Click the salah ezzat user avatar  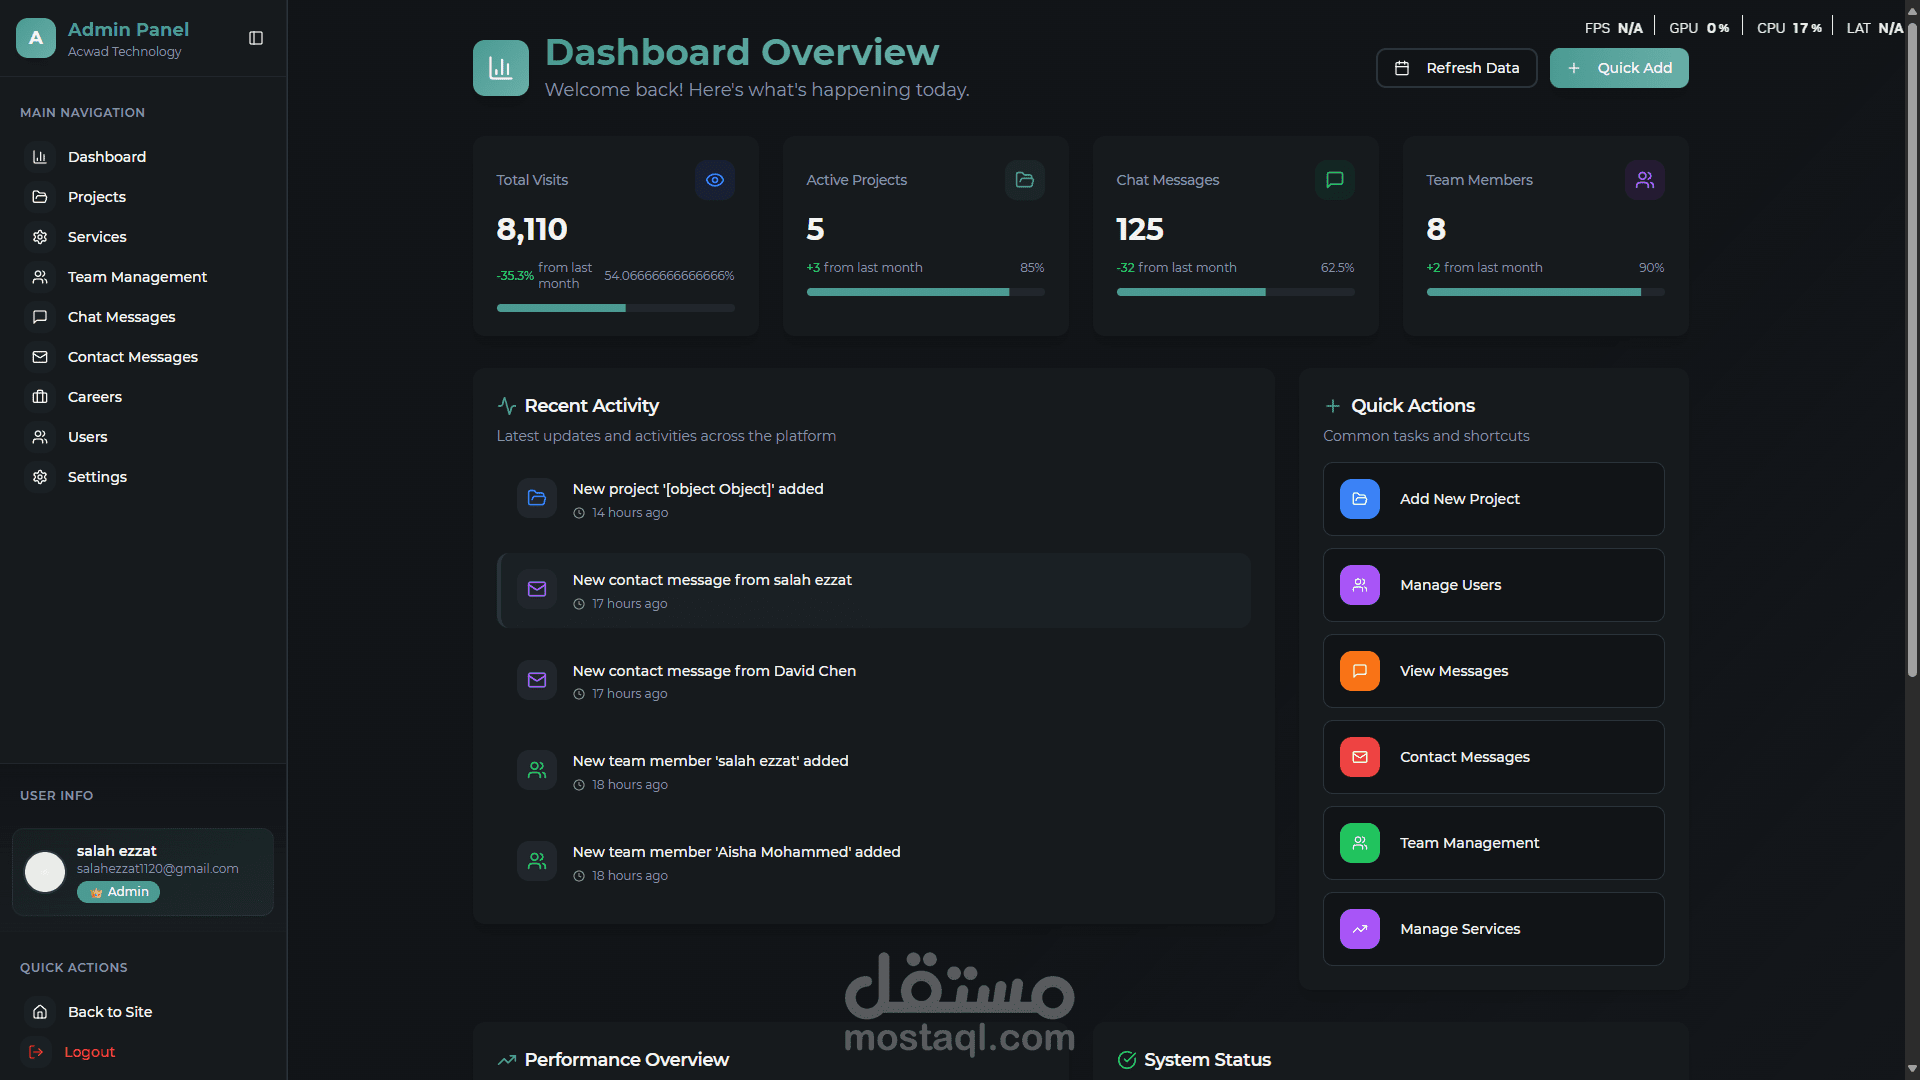click(x=45, y=871)
